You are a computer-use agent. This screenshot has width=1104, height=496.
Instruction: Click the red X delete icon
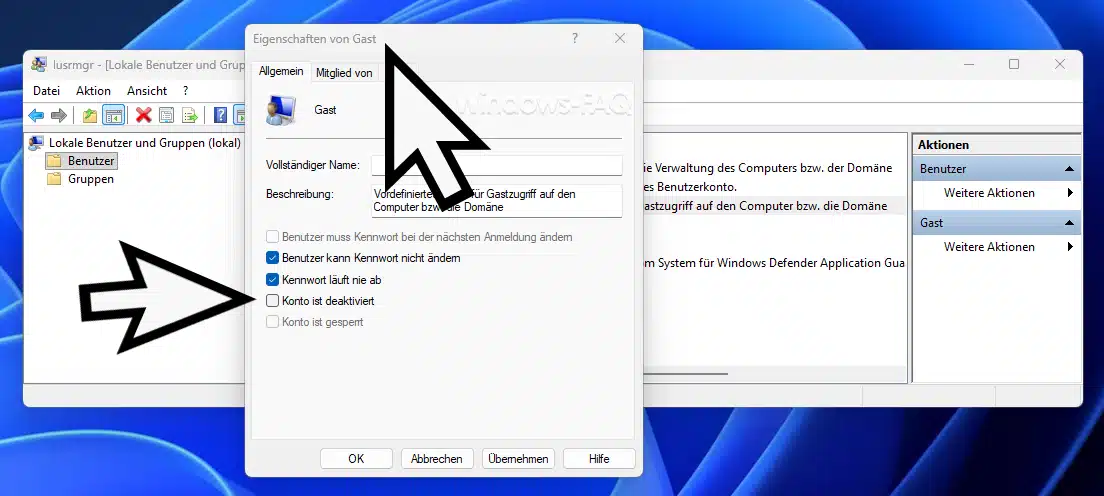tap(143, 115)
